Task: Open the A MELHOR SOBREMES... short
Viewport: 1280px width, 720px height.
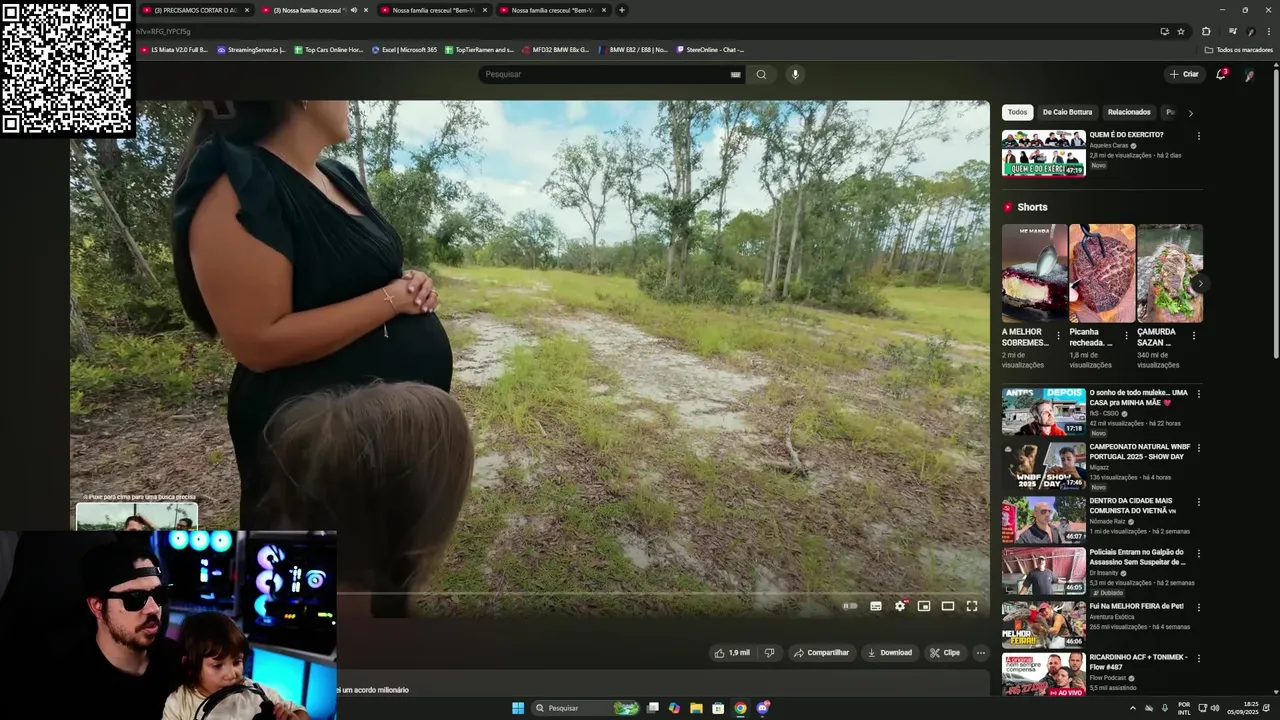Action: coord(1034,273)
